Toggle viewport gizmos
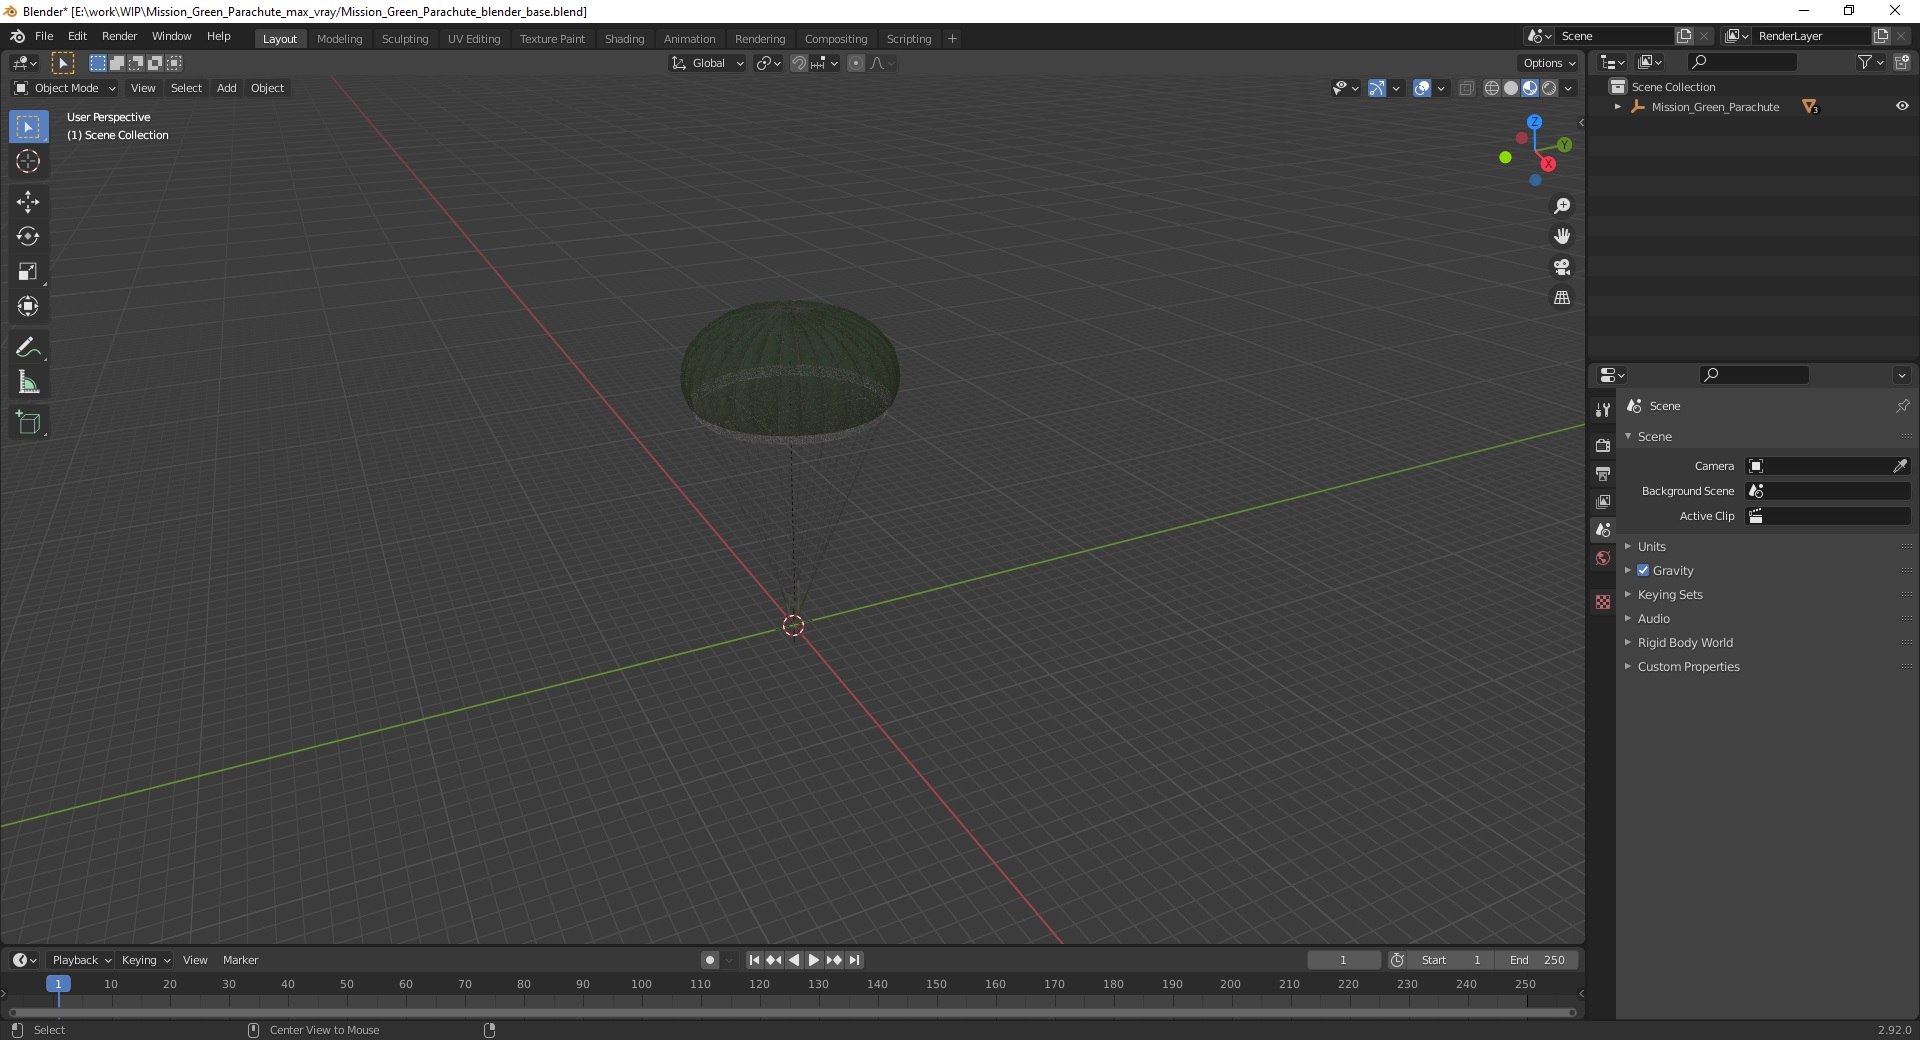Screen dimensions: 1920x1040 click(1377, 88)
